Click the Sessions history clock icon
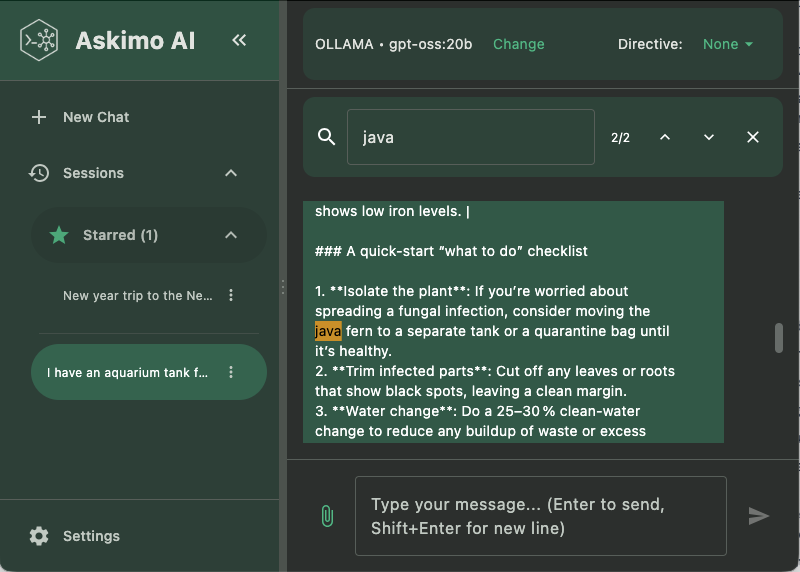Screen dimensions: 800x572 (39, 173)
